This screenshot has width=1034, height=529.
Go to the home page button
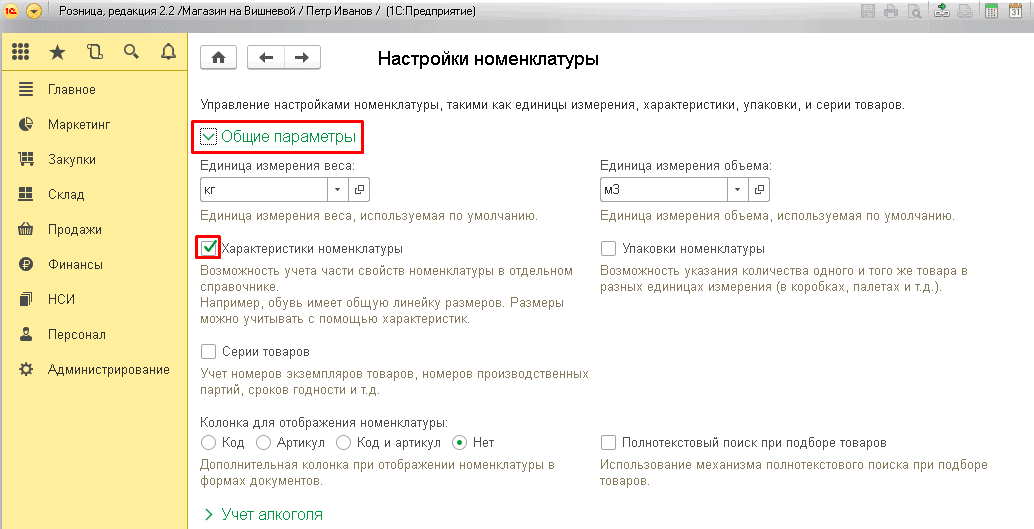click(x=218, y=58)
